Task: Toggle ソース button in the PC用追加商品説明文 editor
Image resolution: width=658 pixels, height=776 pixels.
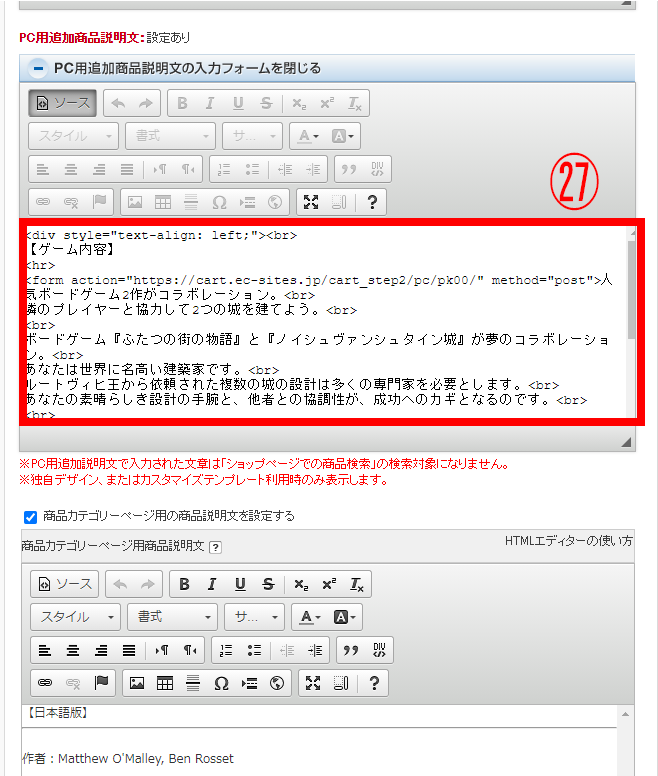Action: click(62, 103)
